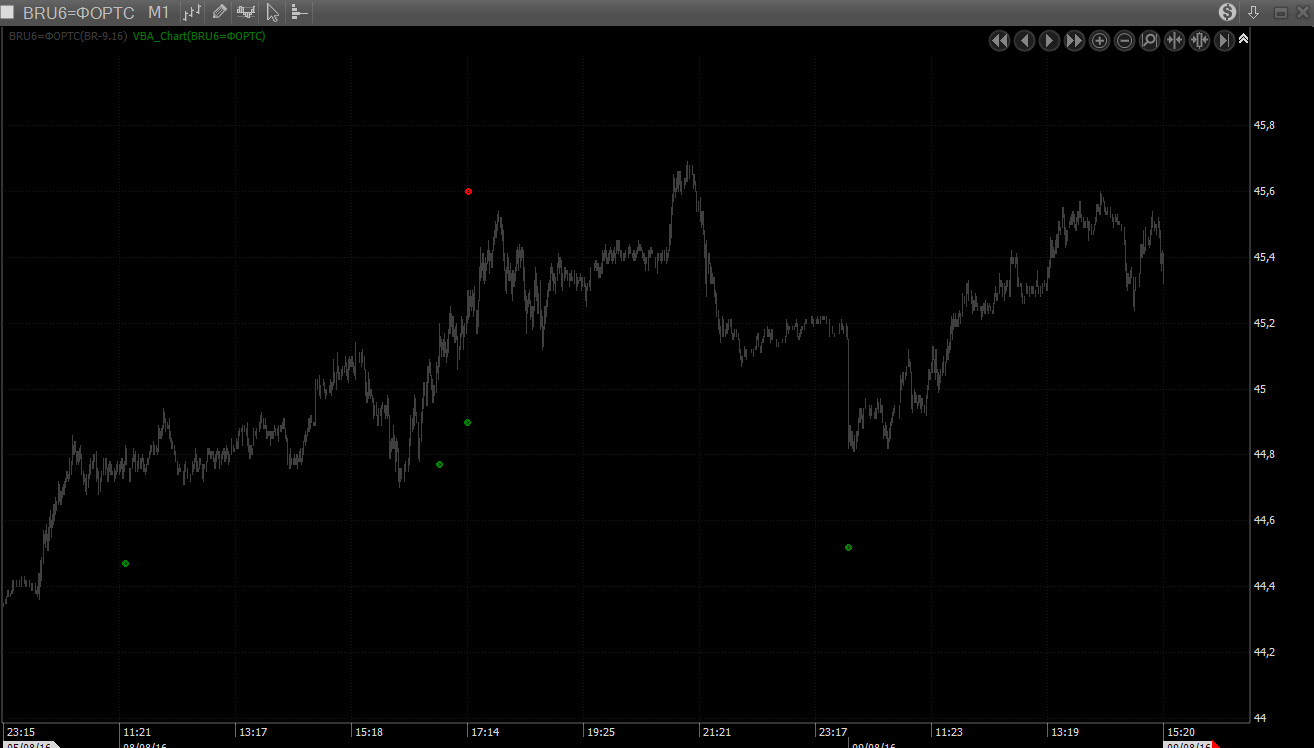
Task: Toggle the white checkbox beside BRU6=ФОРТС
Action: point(8,12)
